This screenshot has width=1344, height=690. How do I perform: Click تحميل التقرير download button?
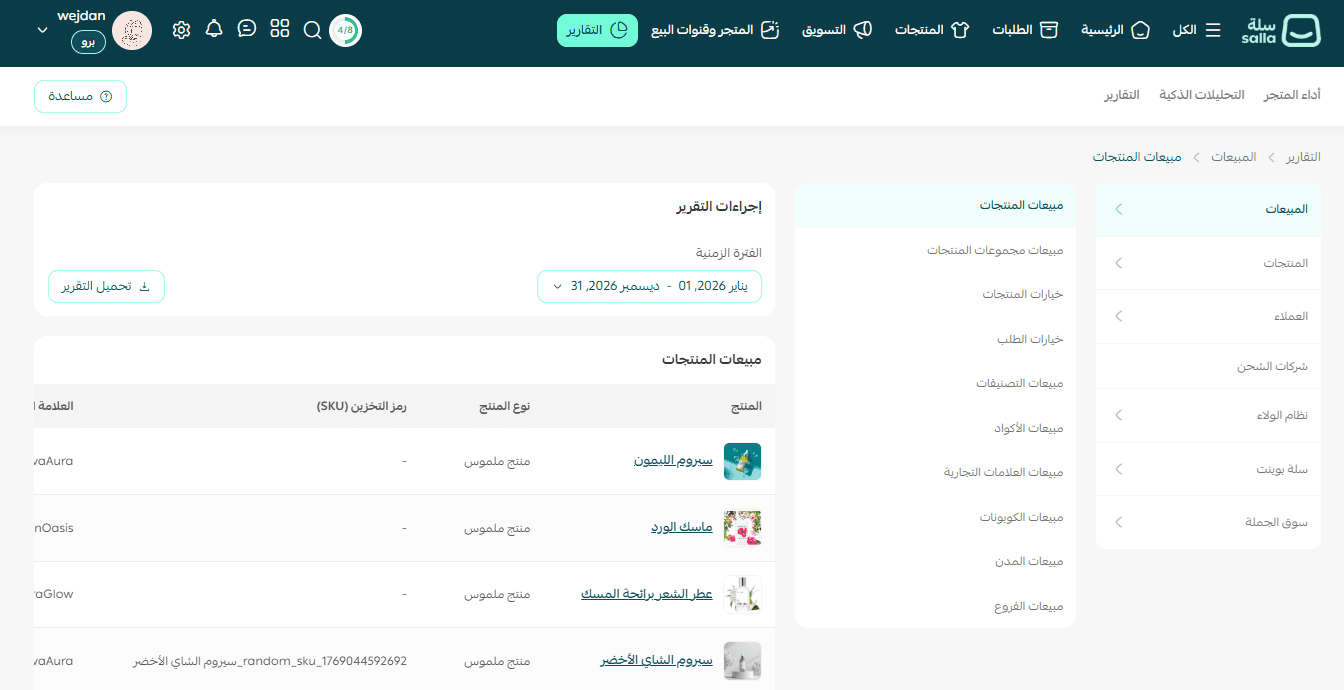point(106,286)
